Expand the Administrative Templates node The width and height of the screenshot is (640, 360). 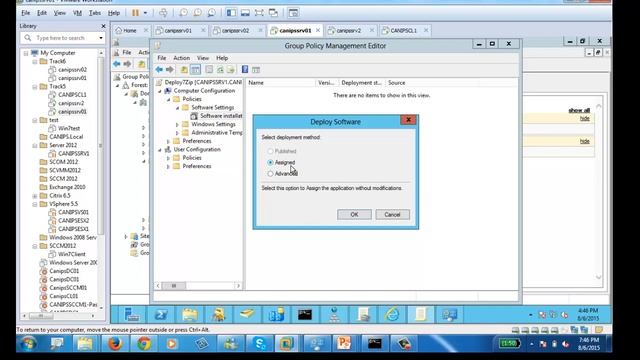[177, 133]
